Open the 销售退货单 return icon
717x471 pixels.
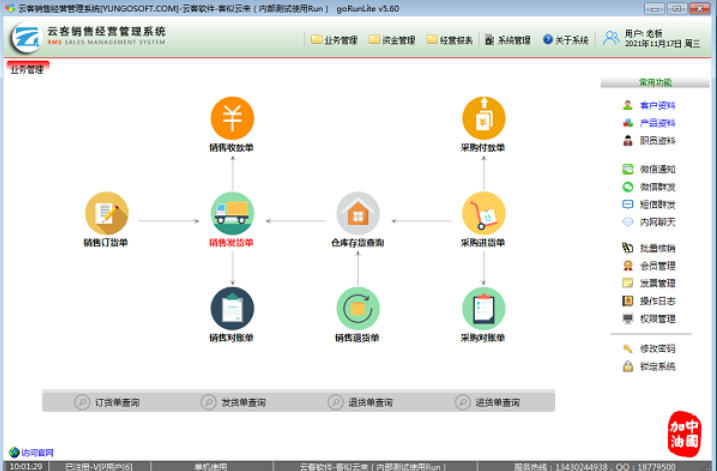[358, 309]
